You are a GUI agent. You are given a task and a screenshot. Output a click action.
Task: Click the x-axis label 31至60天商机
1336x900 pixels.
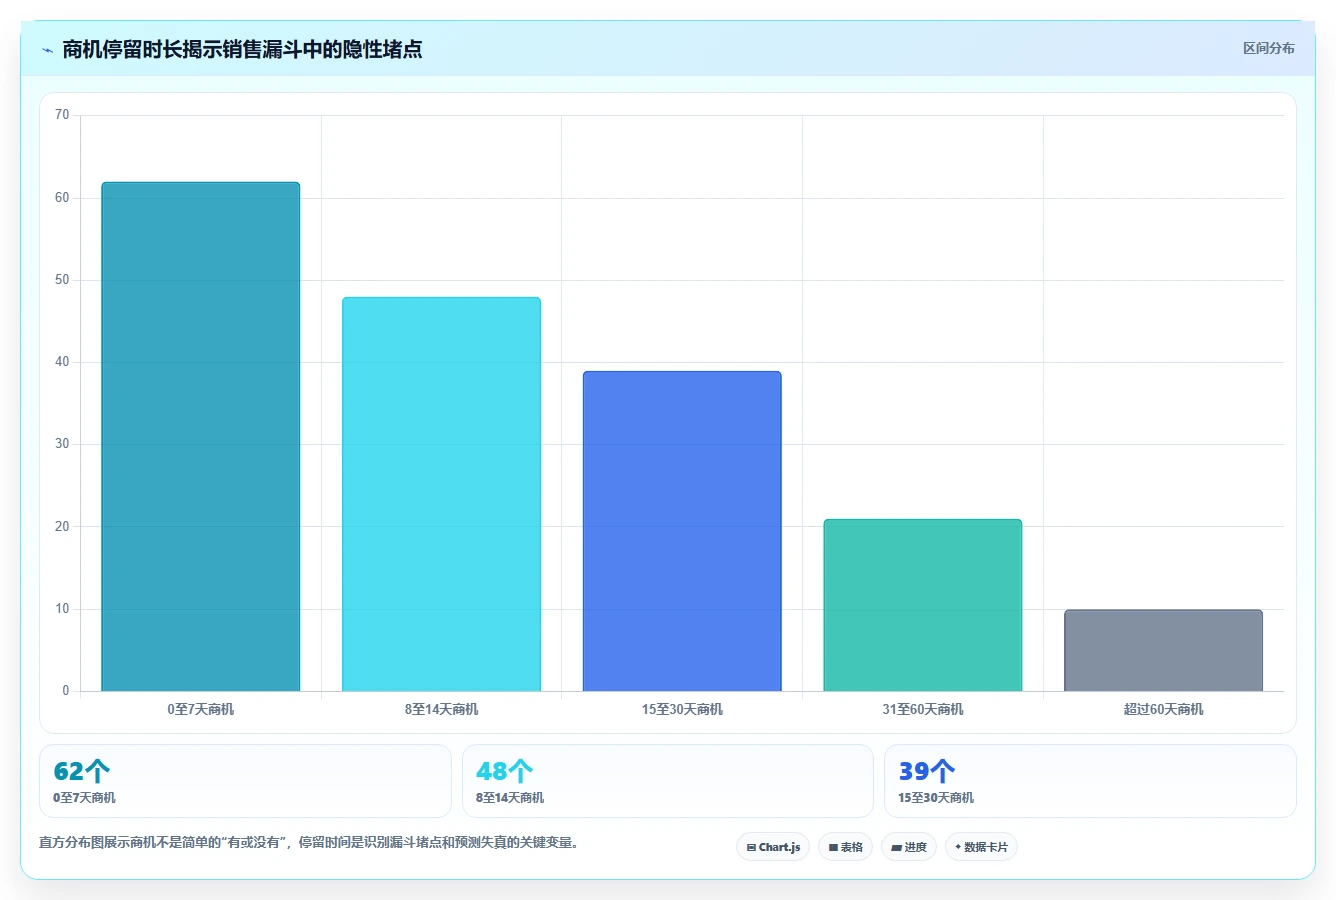point(923,709)
